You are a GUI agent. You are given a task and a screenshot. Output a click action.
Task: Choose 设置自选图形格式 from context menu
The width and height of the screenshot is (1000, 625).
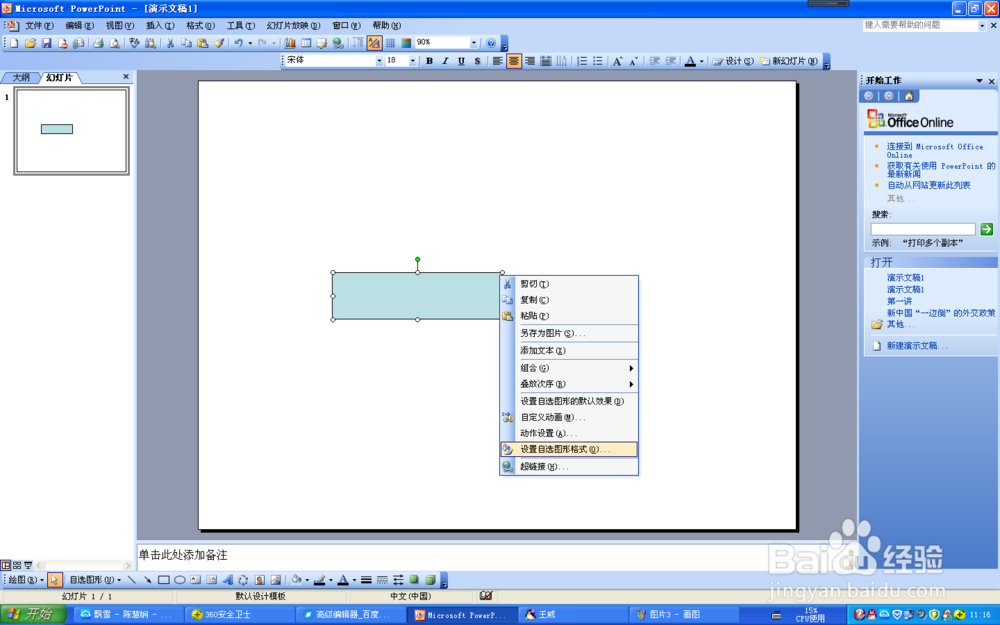[569, 449]
